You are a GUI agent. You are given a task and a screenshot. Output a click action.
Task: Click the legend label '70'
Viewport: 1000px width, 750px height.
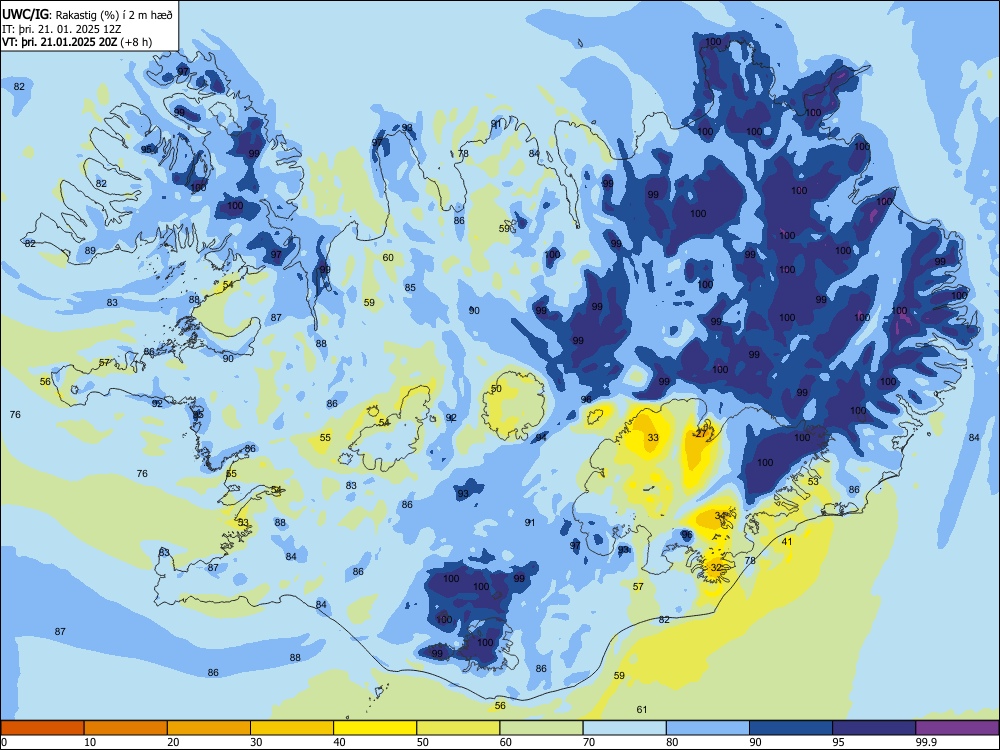[x=589, y=742]
